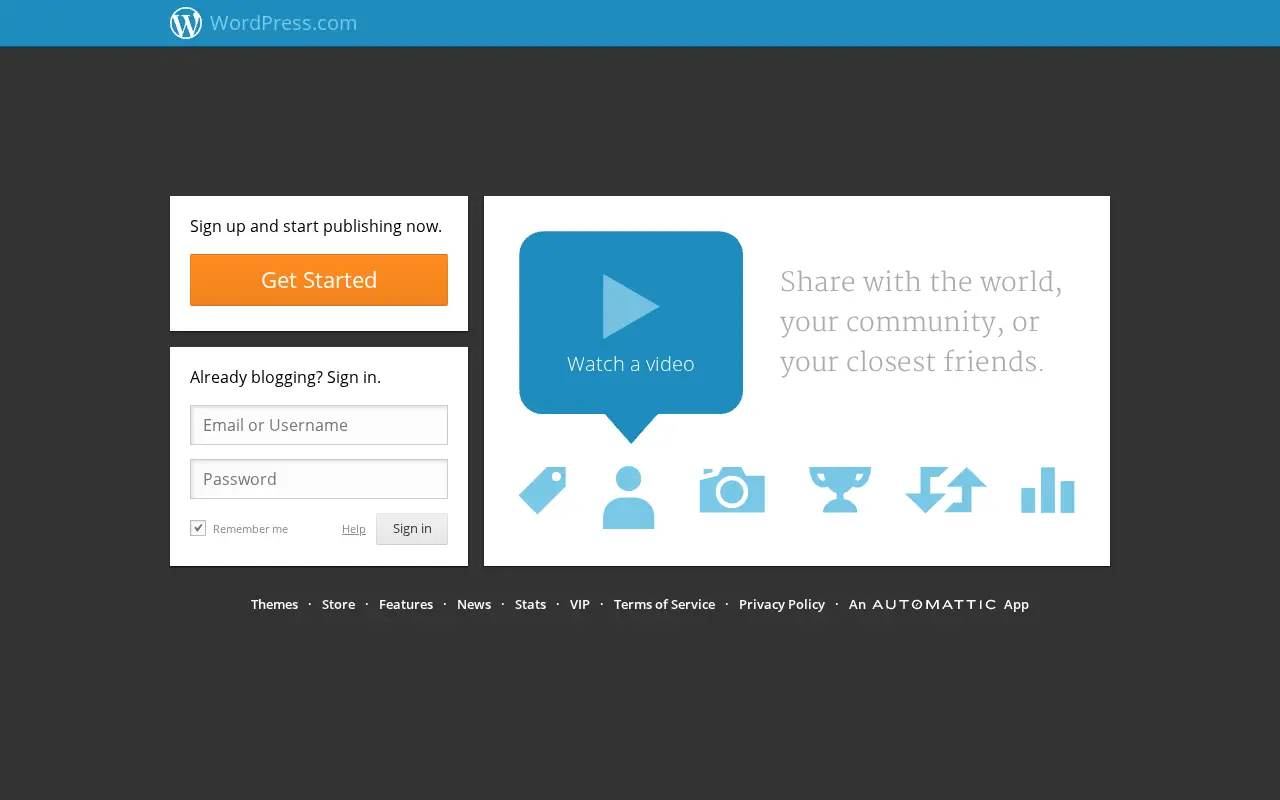
Task: Toggle the Remember me checkbox
Action: coord(198,528)
